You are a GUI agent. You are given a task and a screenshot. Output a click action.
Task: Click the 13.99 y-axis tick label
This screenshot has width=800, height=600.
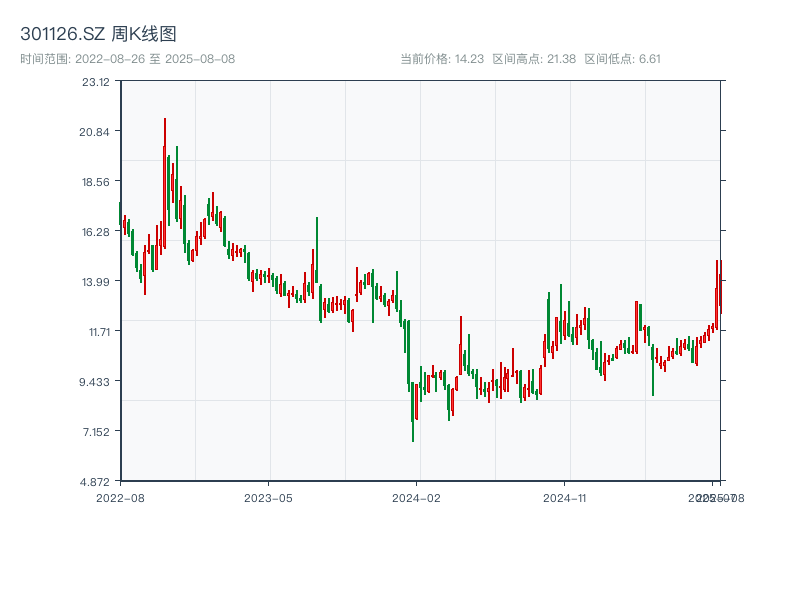[96, 281]
